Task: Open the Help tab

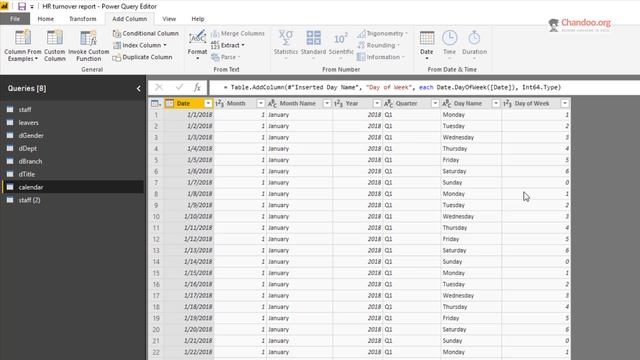Action: point(198,19)
